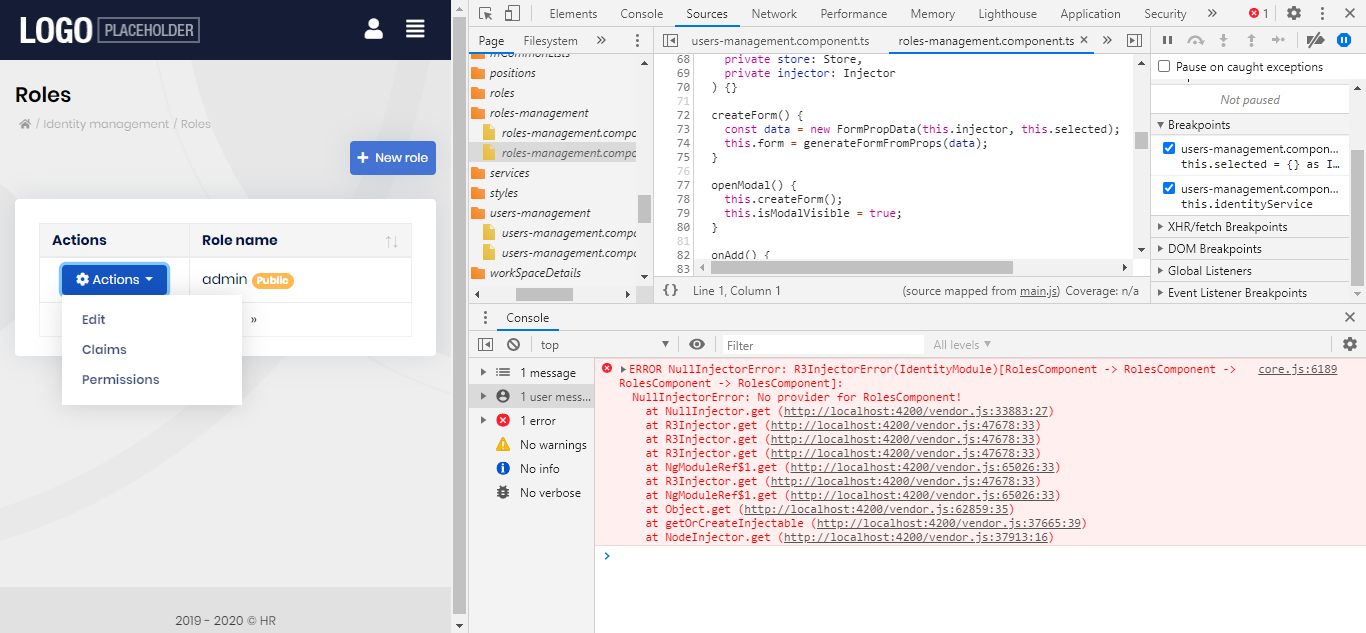This screenshot has height=633, width=1366.
Task: Toggle the device toolbar icon
Action: (512, 13)
